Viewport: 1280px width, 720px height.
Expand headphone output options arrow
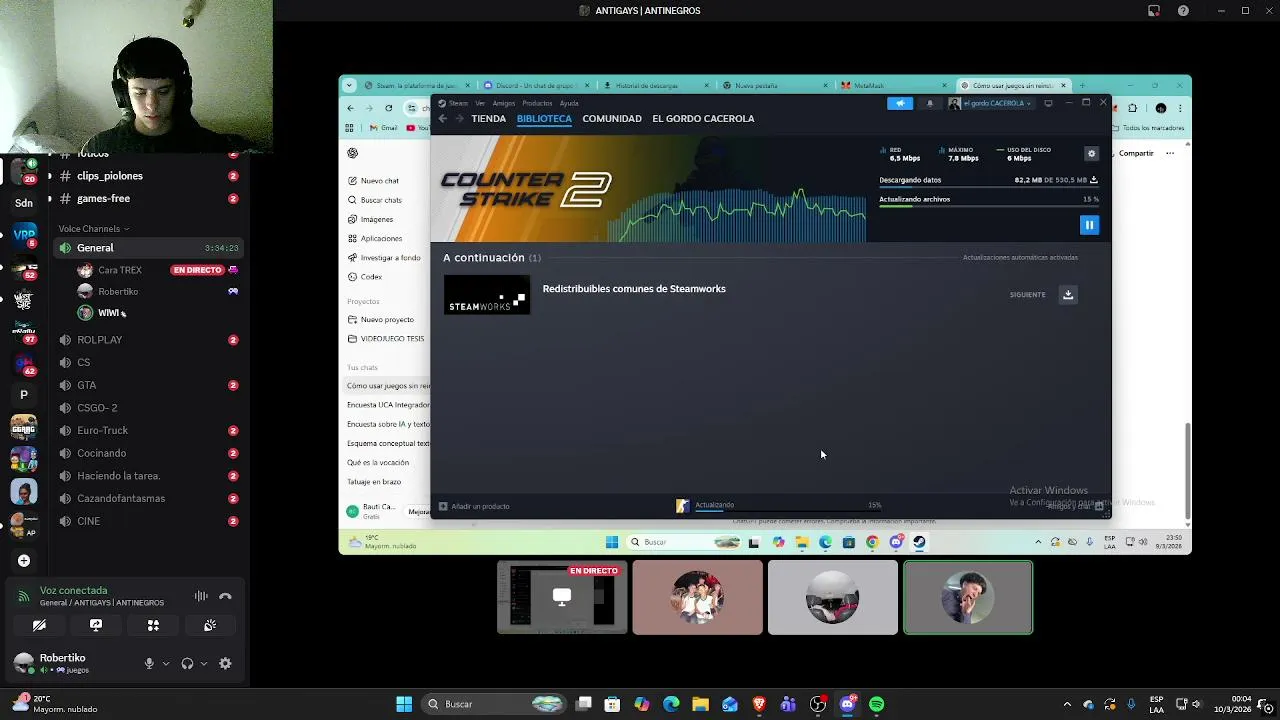(204, 663)
